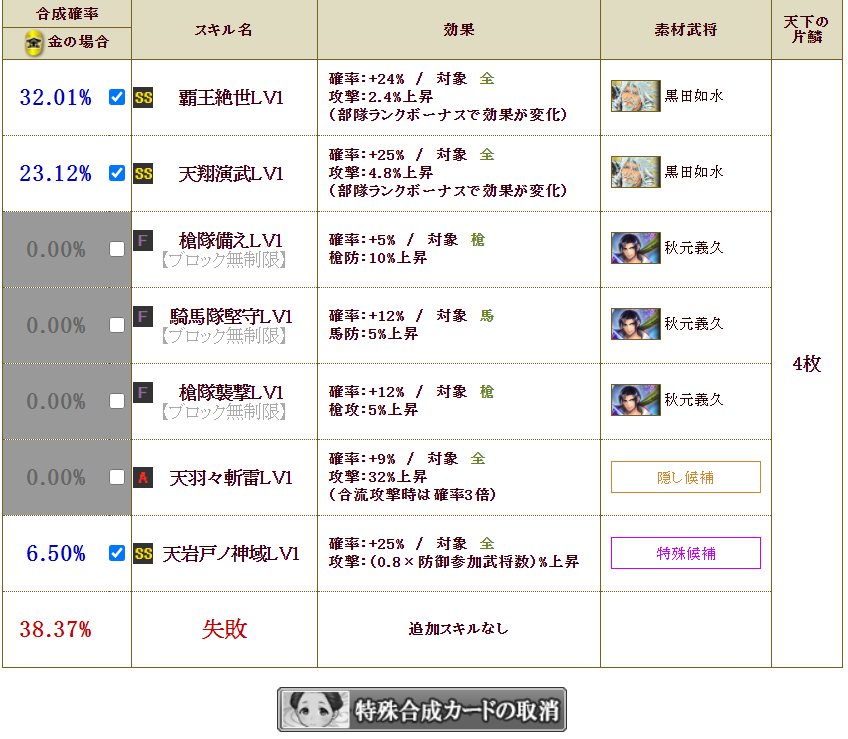The image size is (848, 739).
Task: Click the skill name 槍隊備えLV1
Action: (231, 240)
